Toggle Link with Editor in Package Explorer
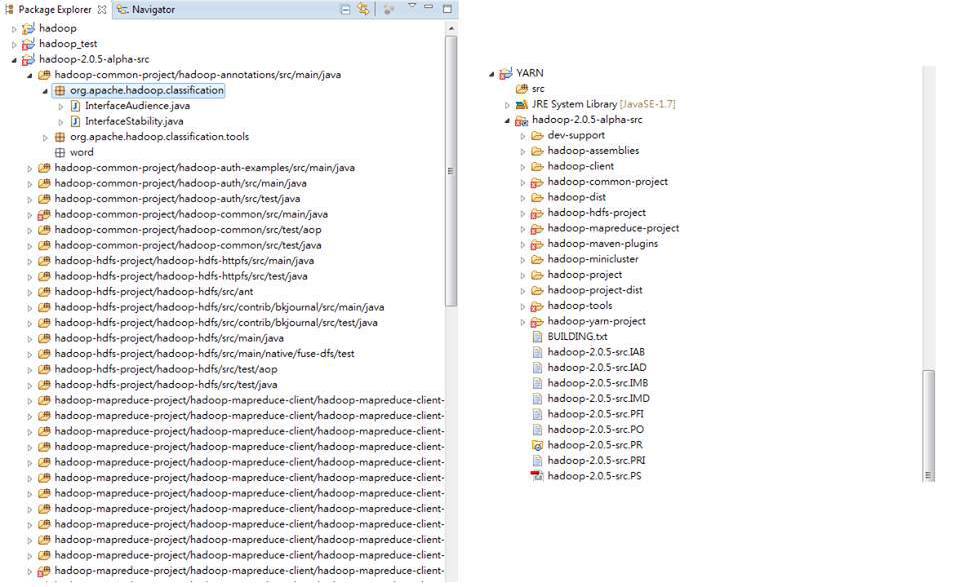This screenshot has height=587, width=960. tap(363, 9)
